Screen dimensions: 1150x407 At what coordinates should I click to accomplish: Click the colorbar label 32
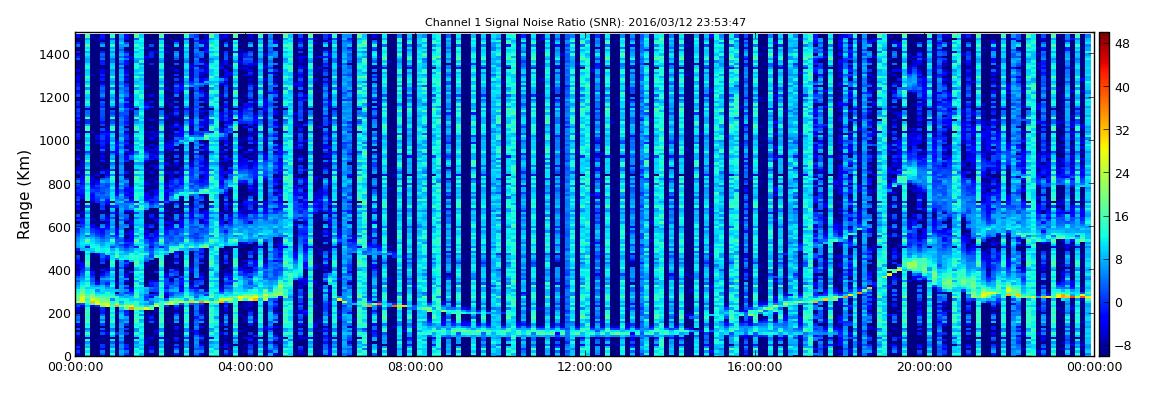click(1121, 131)
